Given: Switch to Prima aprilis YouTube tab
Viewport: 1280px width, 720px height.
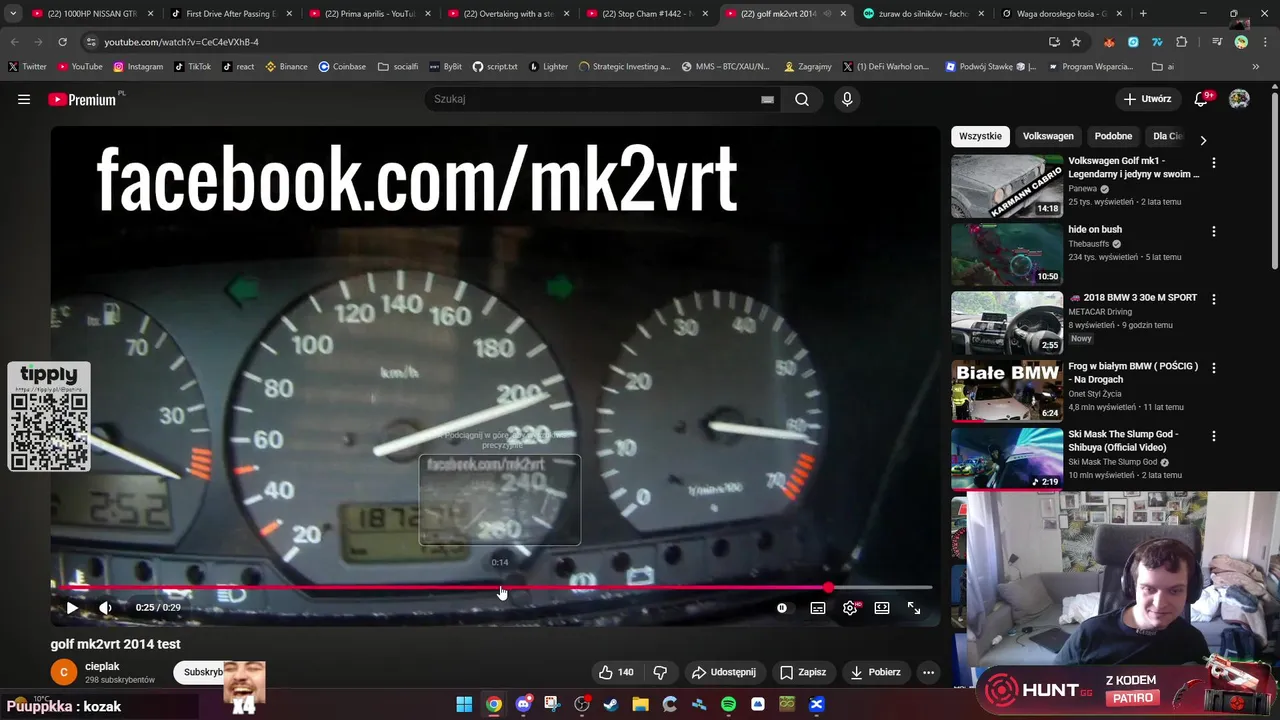Looking at the screenshot, I should pyautogui.click(x=368, y=14).
